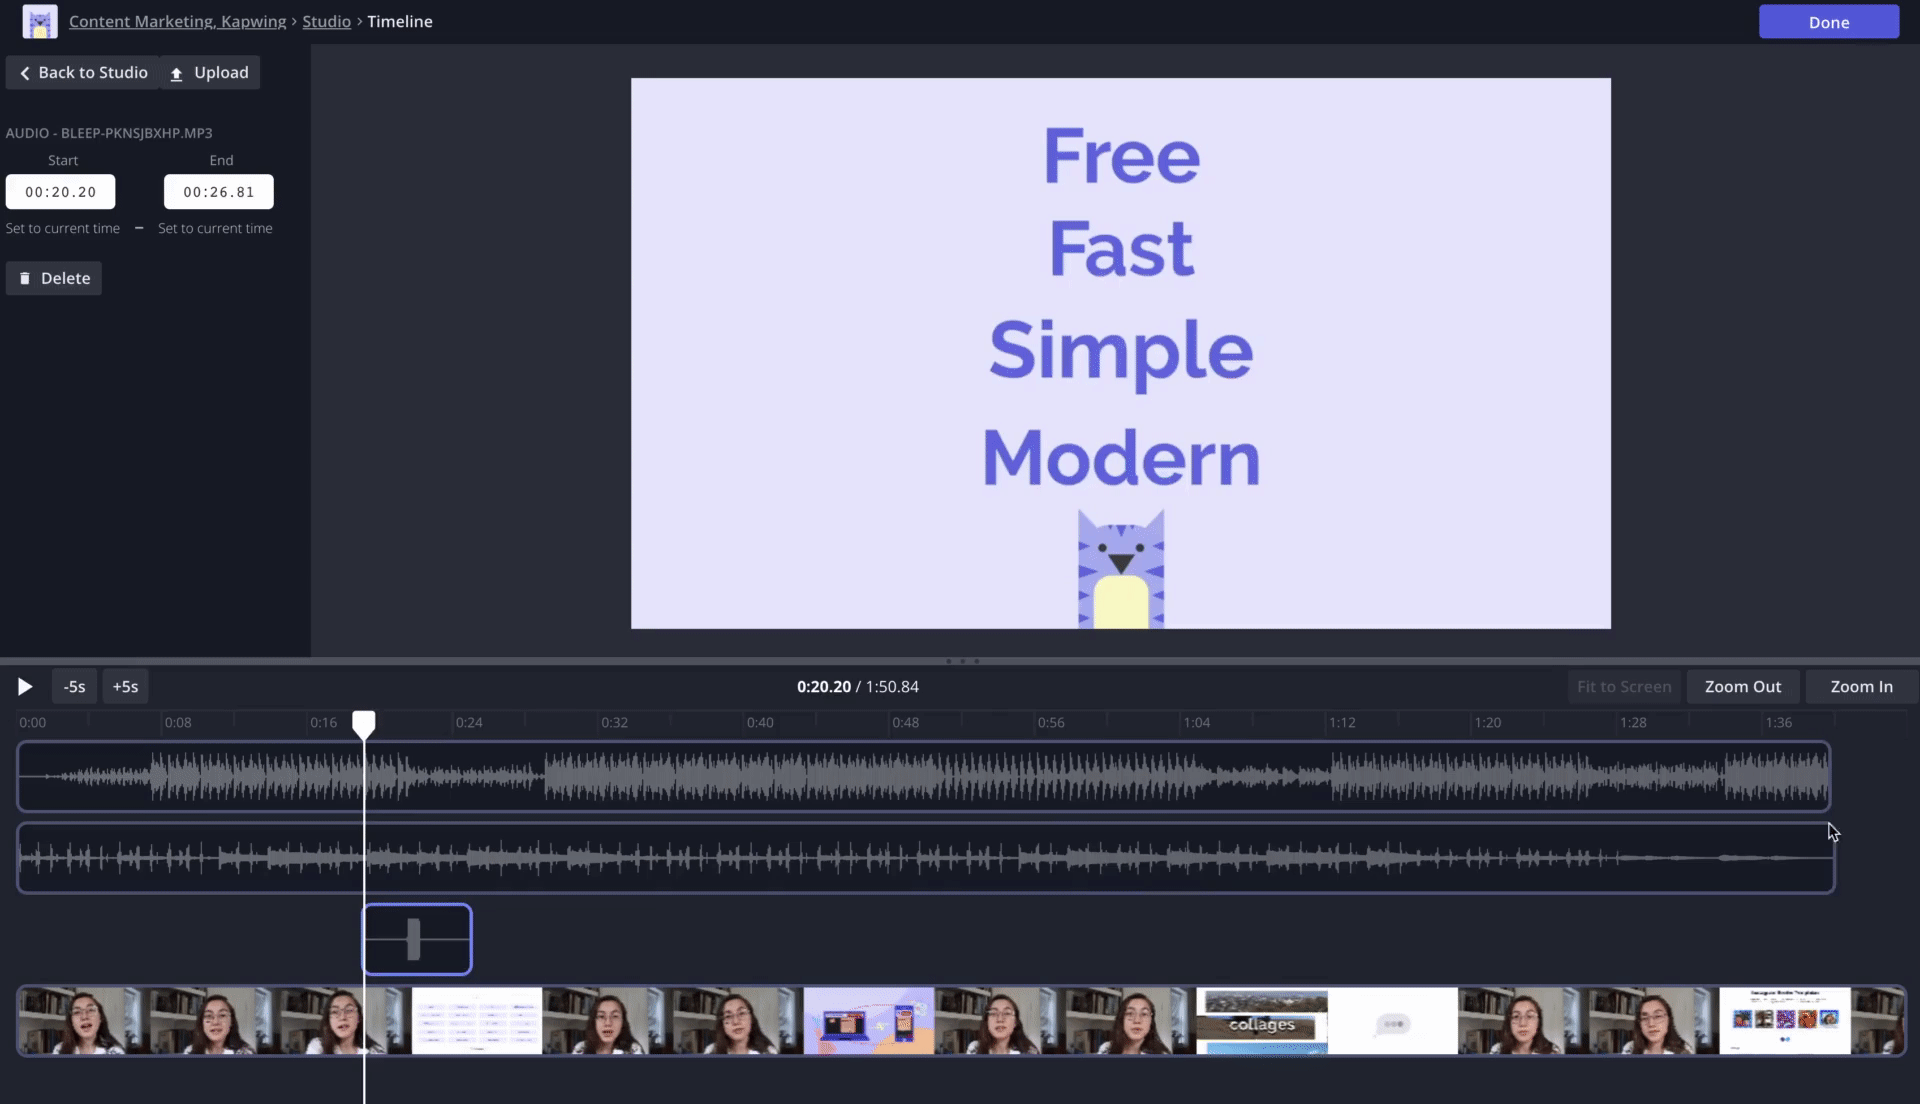Viewport: 1920px width, 1104px height.
Task: Click the Done button
Action: [1828, 22]
